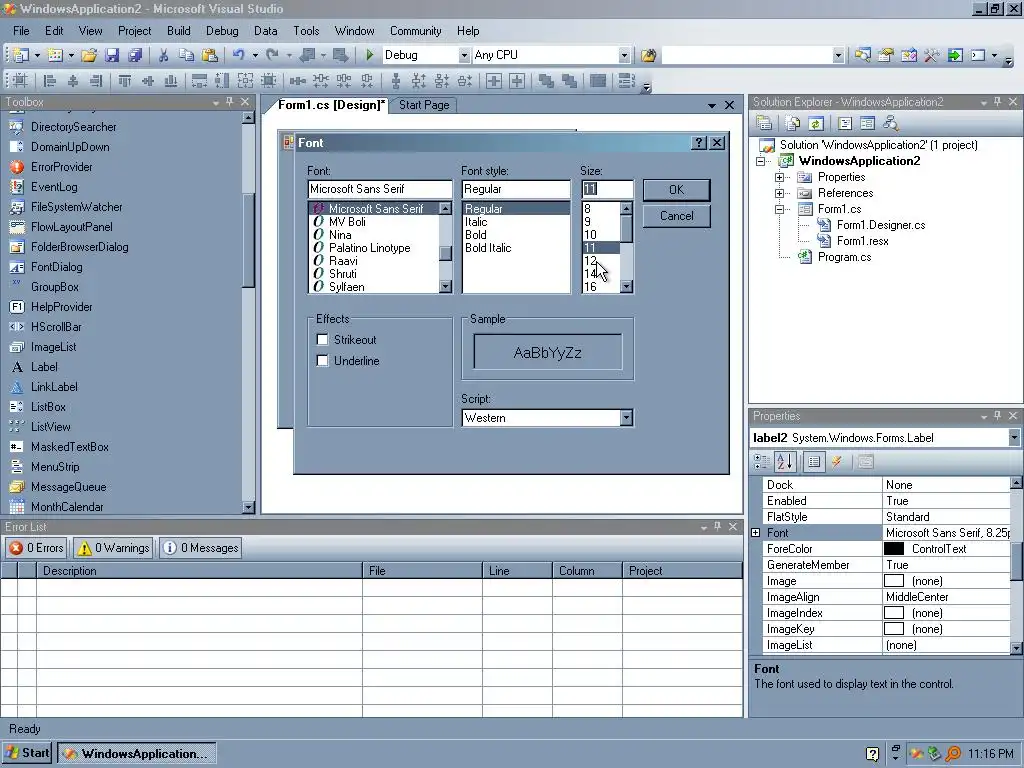Screen dimensions: 1024x768
Task: Start debugging with the green play icon
Action: point(370,56)
